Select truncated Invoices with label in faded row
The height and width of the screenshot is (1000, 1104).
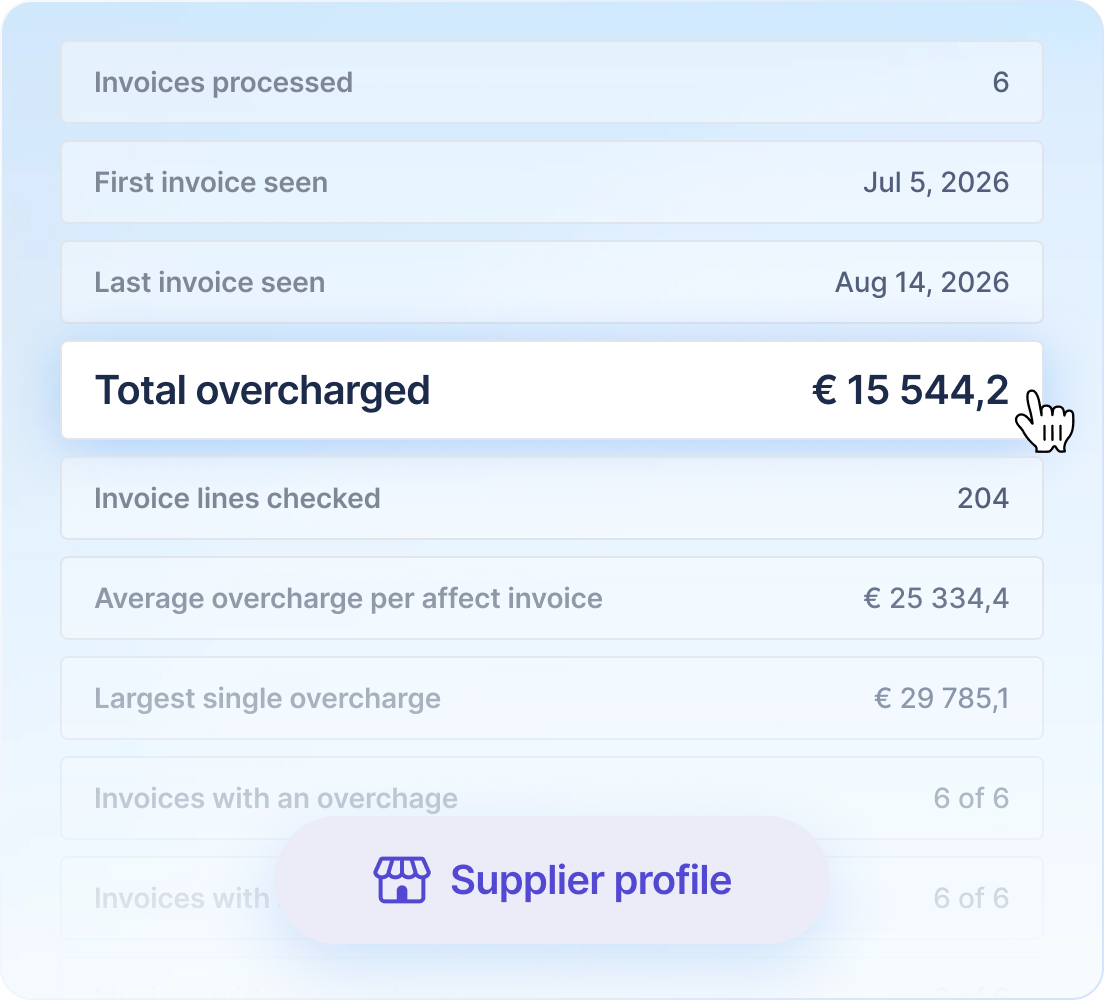coord(182,899)
